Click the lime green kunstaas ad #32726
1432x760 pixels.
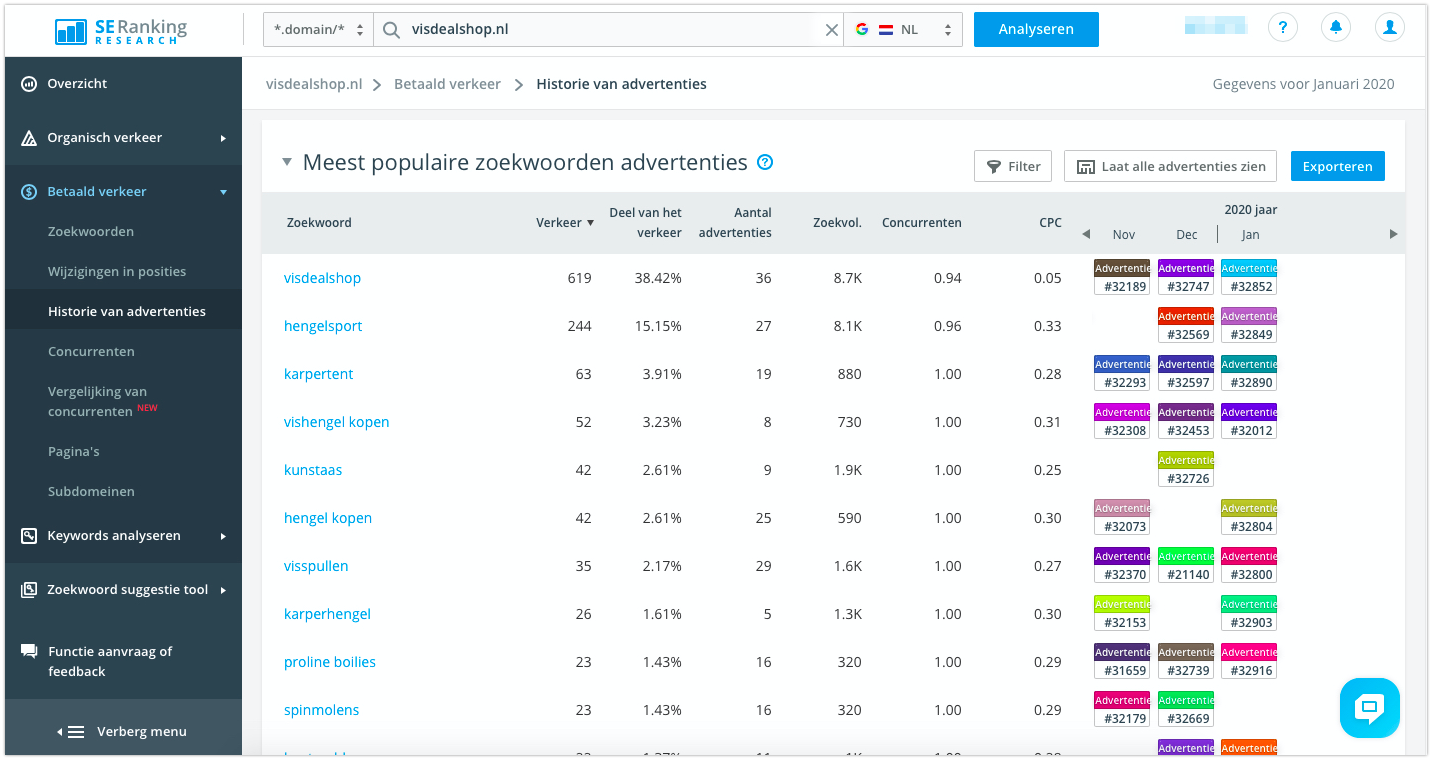[1185, 470]
